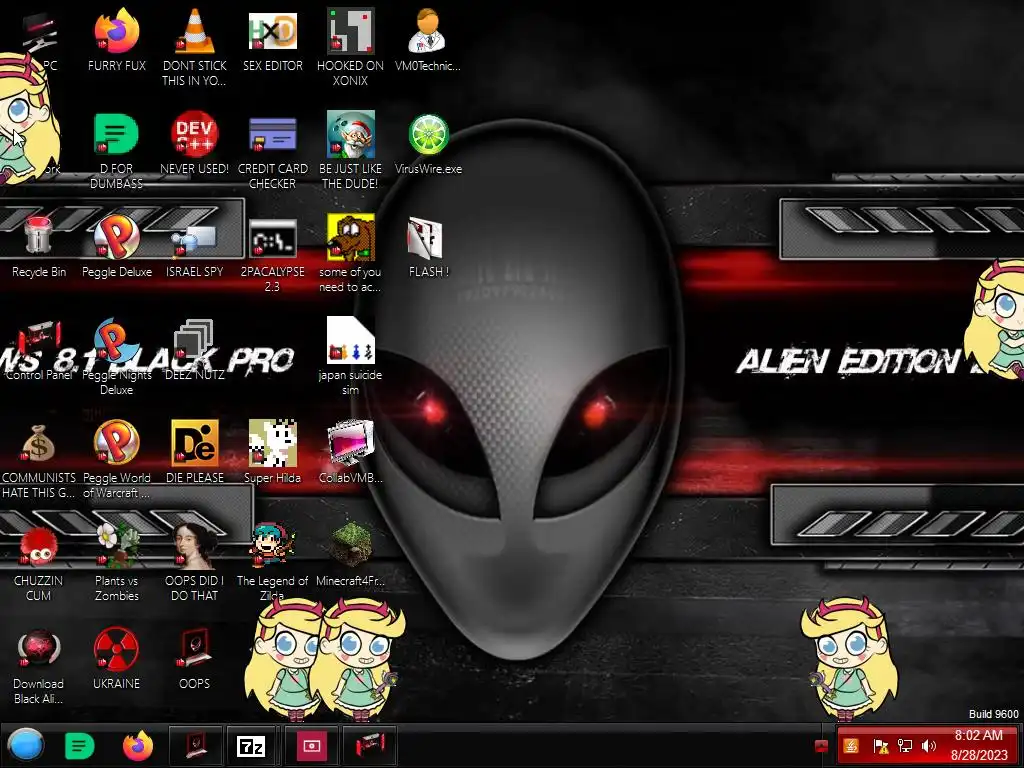Select Peggle World of Warcraft icon

click(x=116, y=443)
